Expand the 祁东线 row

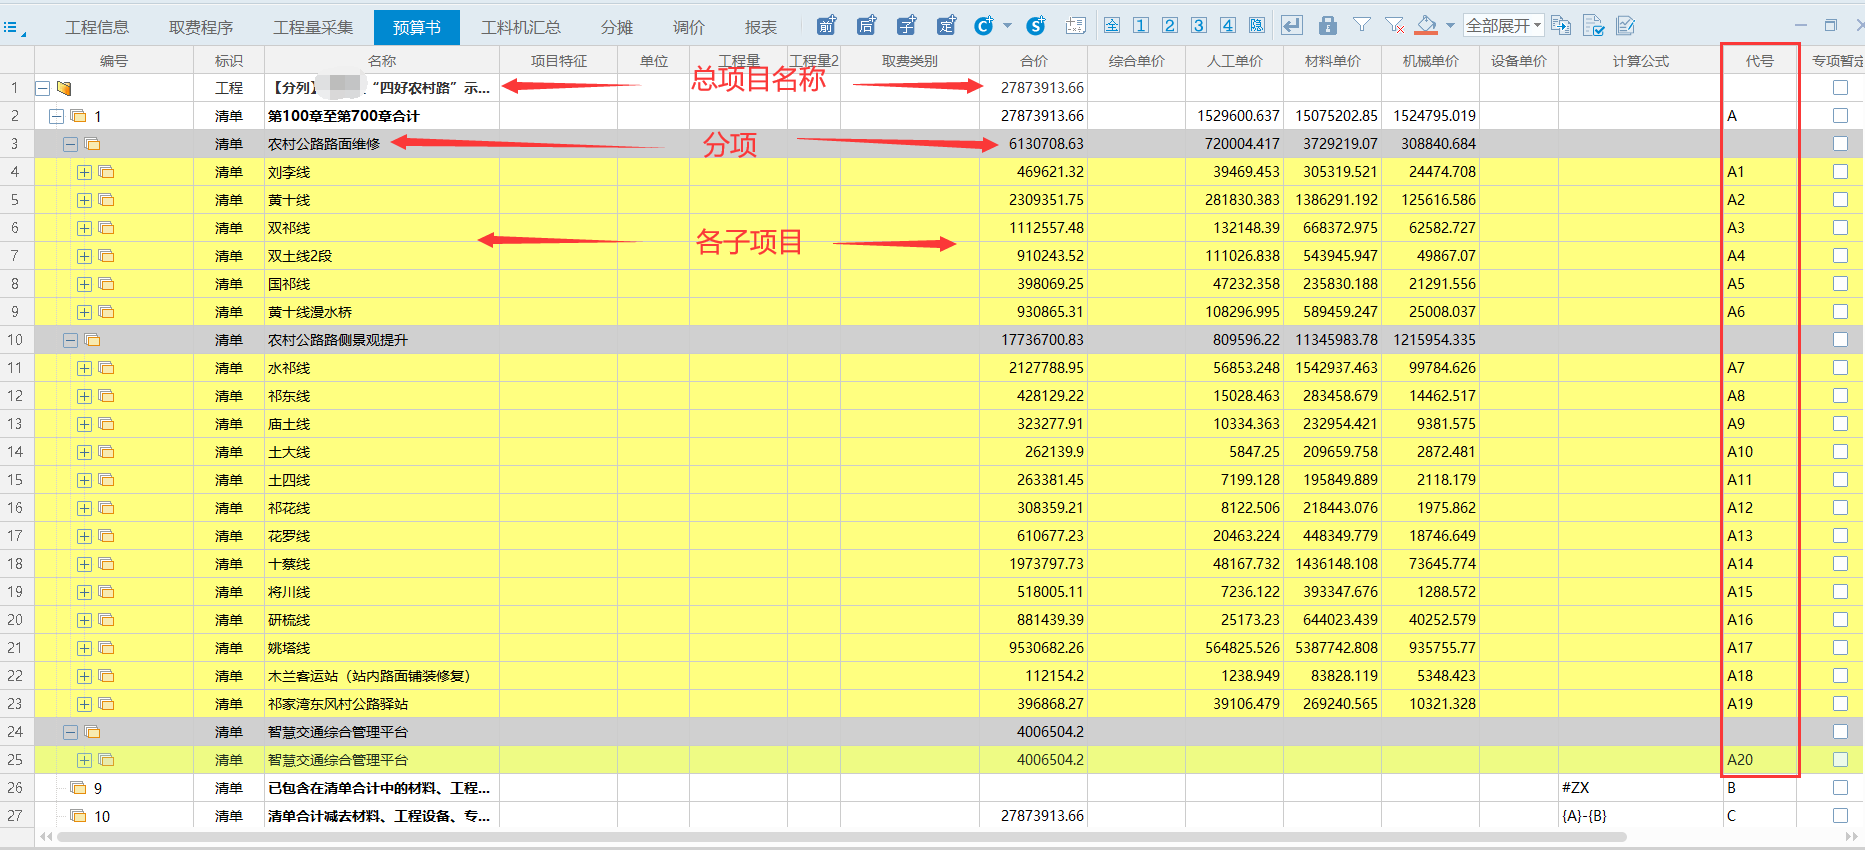point(85,396)
